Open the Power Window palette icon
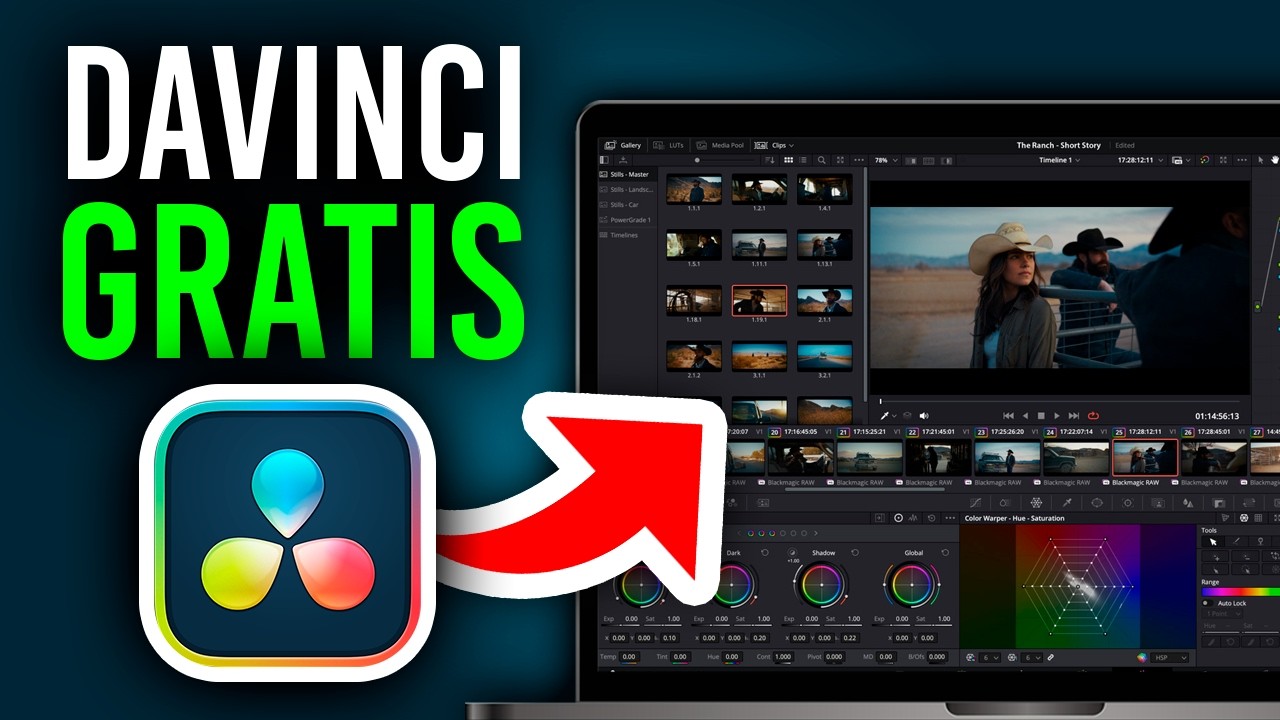This screenshot has height=720, width=1280. pyautogui.click(x=1097, y=502)
